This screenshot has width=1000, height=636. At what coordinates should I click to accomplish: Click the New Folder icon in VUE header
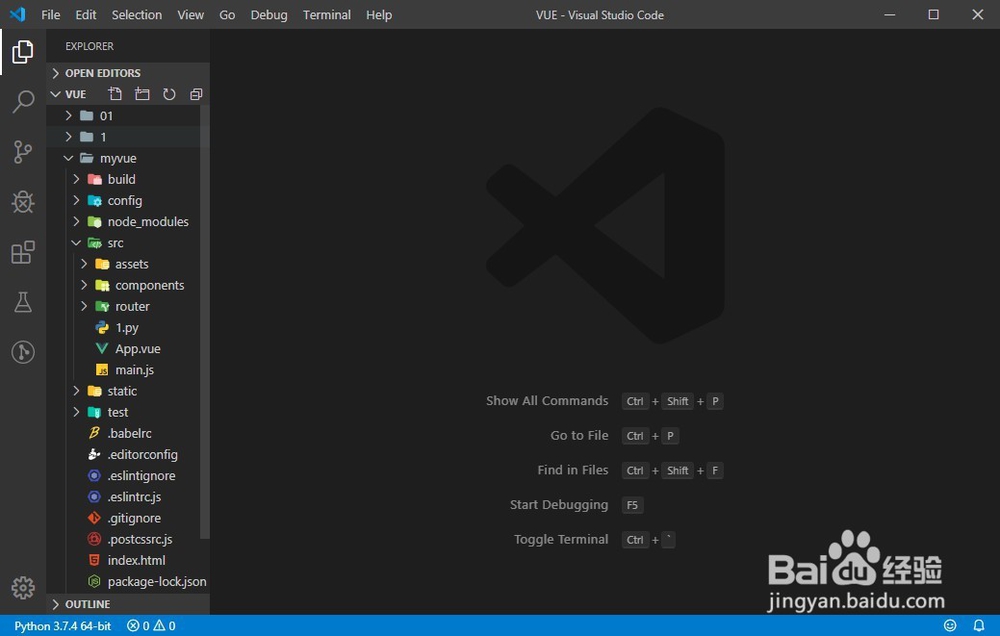(x=142, y=94)
